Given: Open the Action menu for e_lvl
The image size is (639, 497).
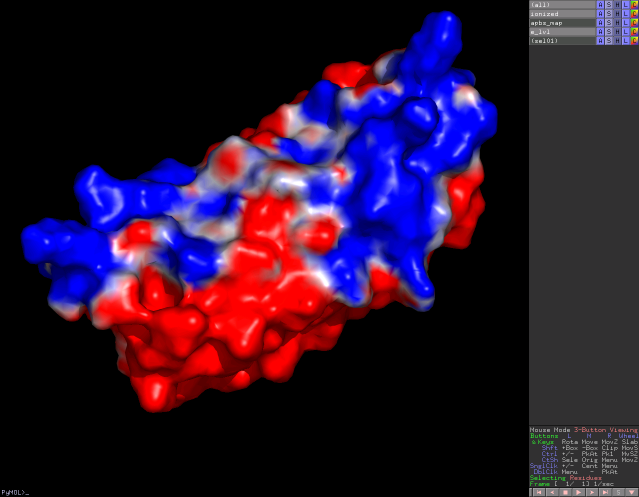Looking at the screenshot, I should point(600,31).
